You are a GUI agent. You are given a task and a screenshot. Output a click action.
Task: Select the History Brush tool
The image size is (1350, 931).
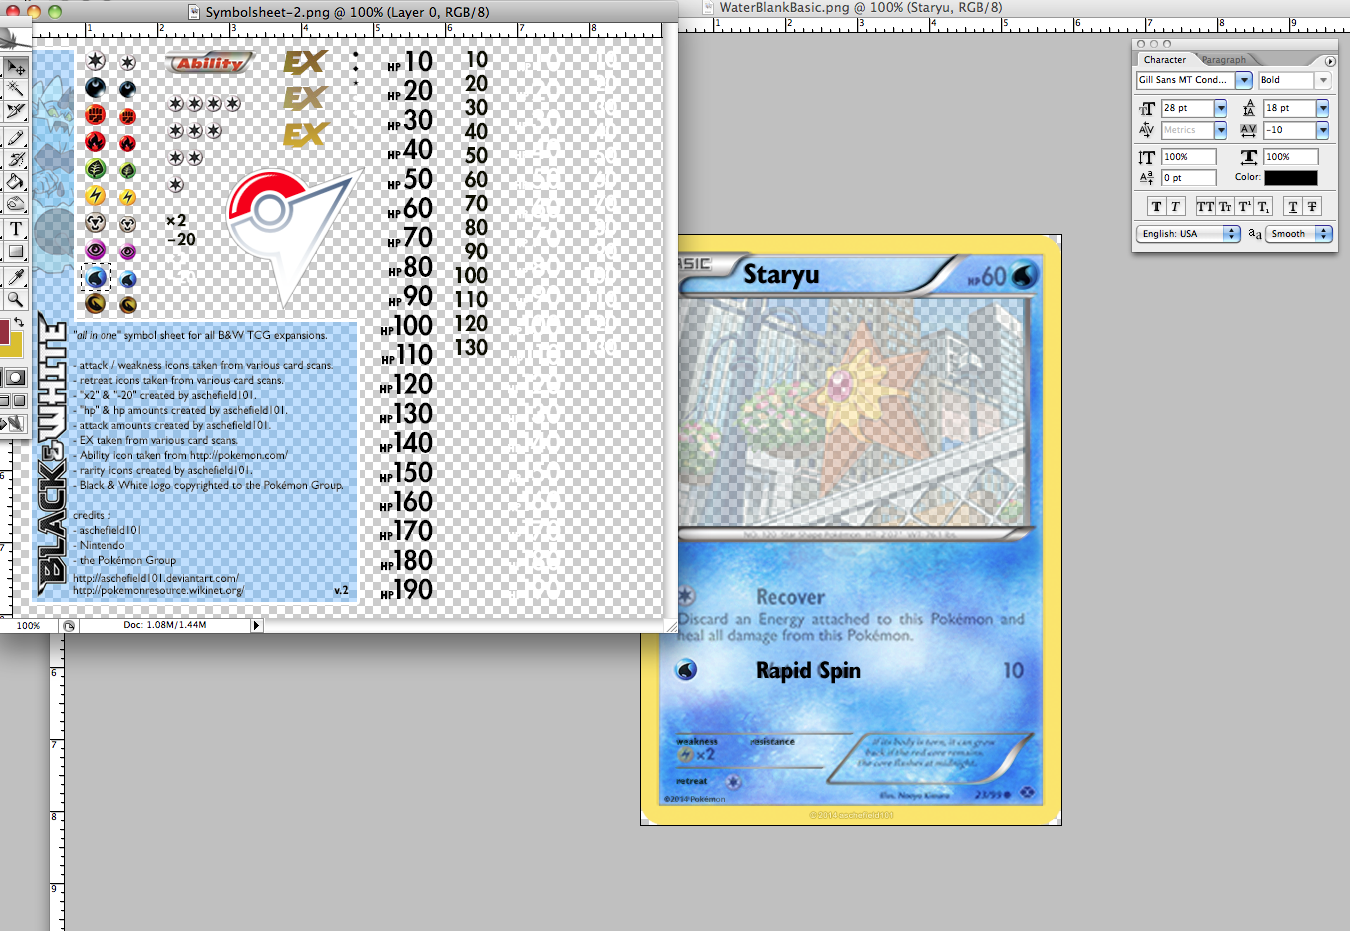(x=16, y=159)
